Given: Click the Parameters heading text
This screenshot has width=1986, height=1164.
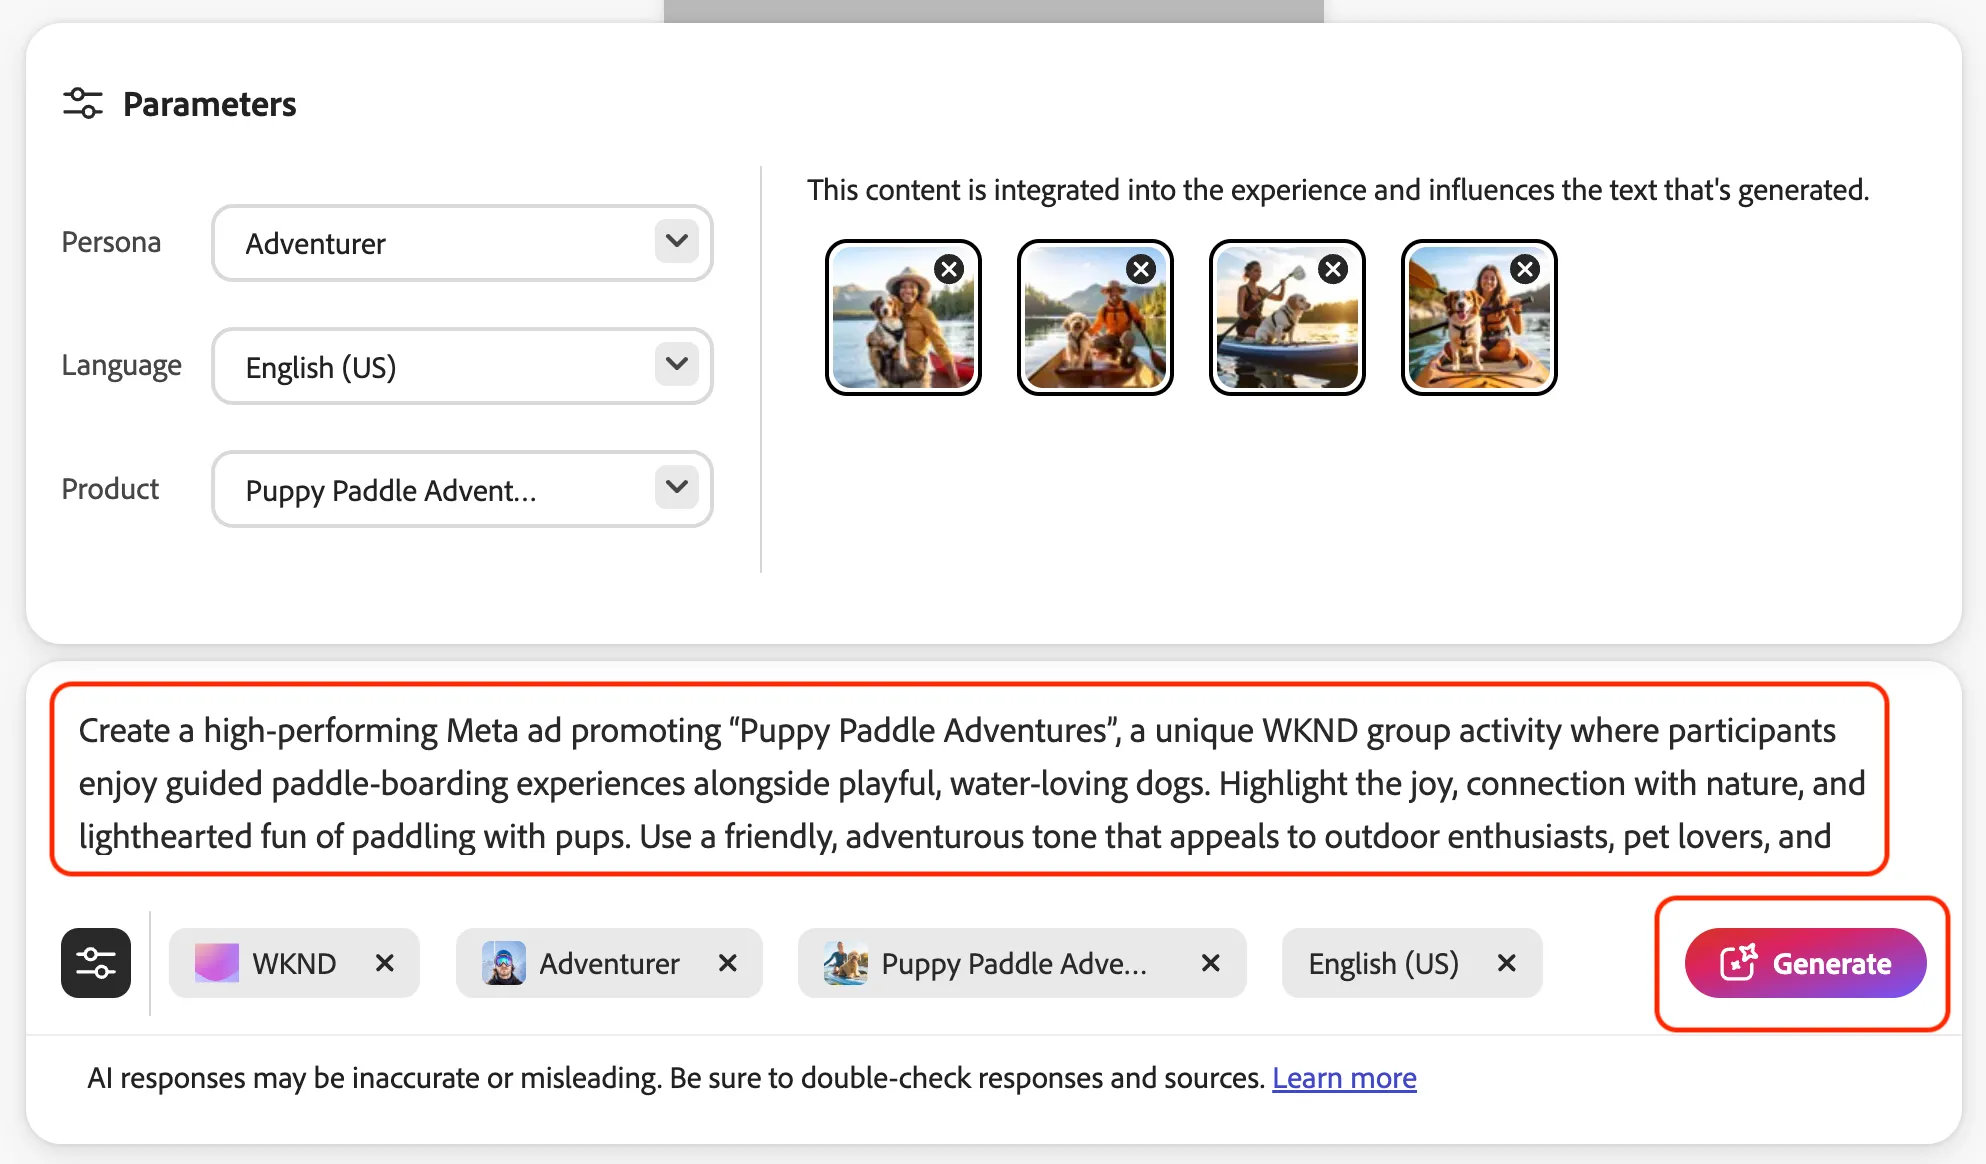Looking at the screenshot, I should (x=209, y=104).
